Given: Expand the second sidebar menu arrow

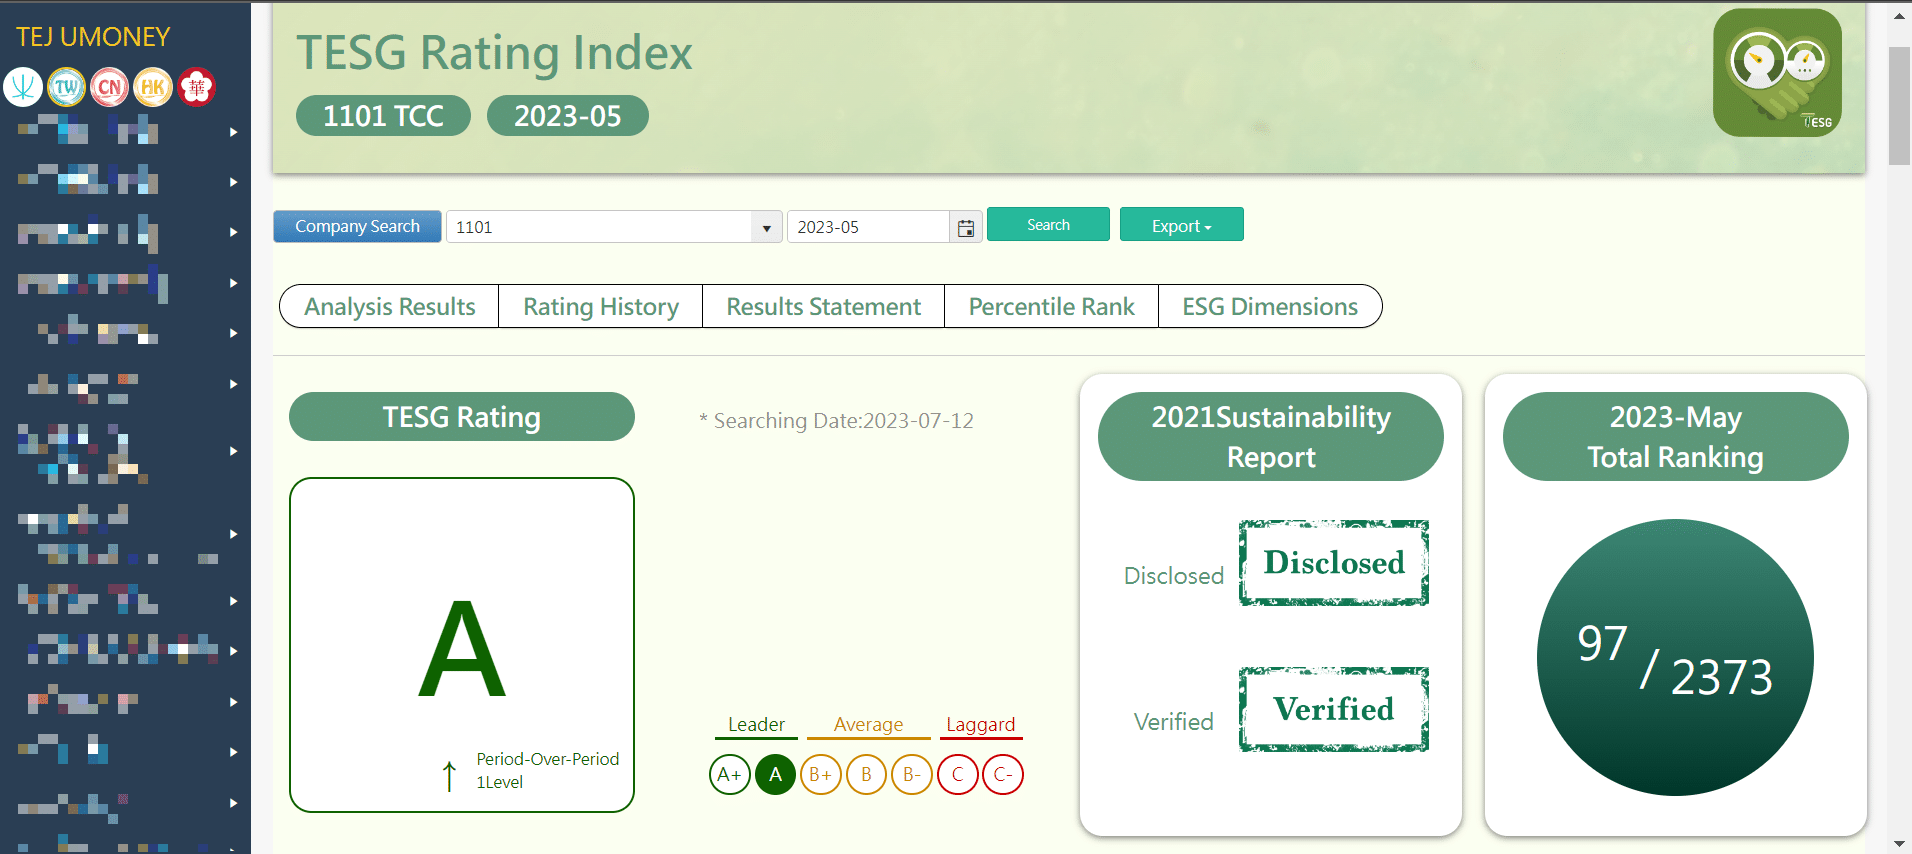Looking at the screenshot, I should coord(233,182).
